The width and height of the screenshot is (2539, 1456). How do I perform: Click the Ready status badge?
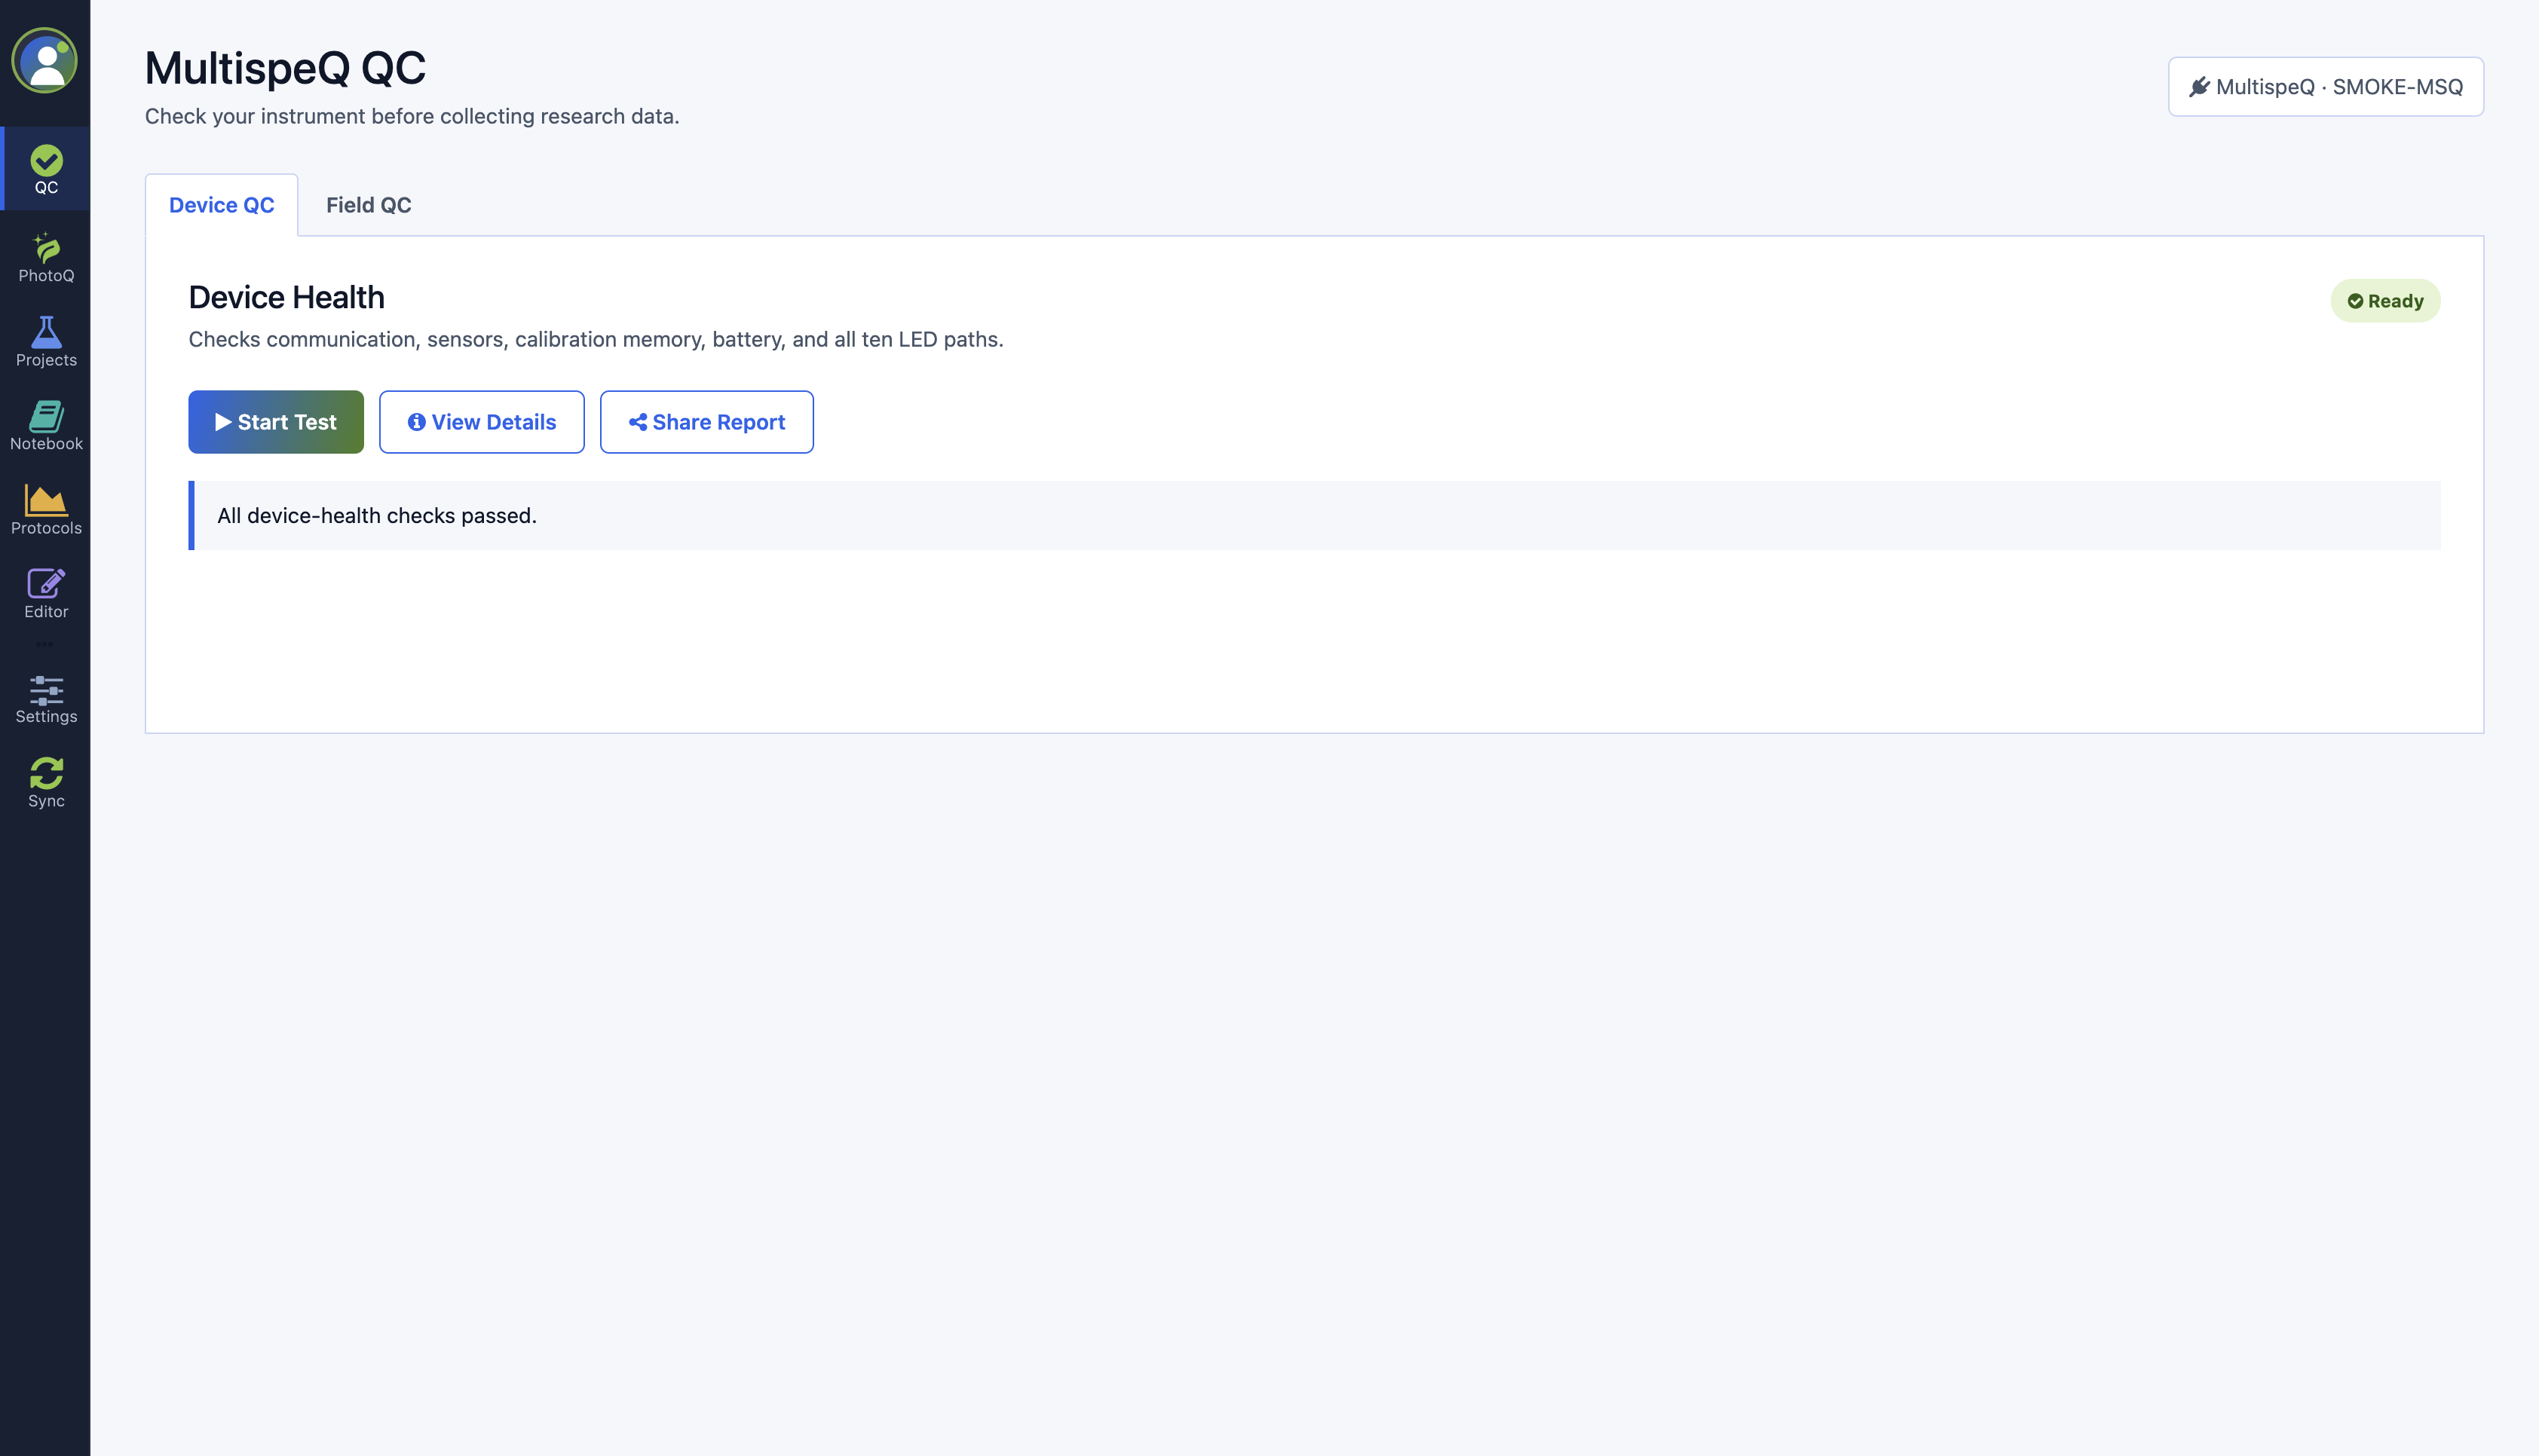tap(2385, 301)
